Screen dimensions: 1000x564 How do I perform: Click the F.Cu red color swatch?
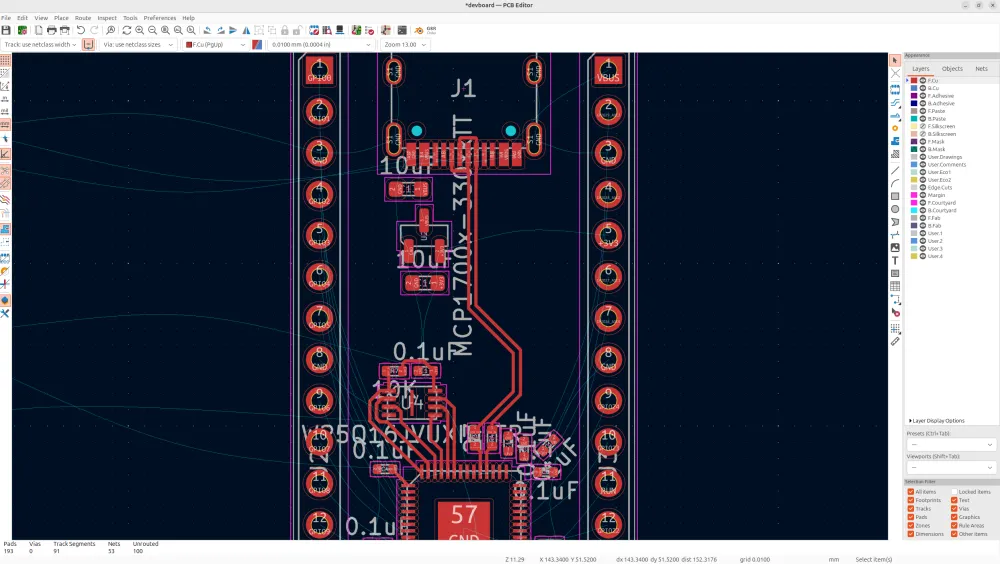pyautogui.click(x=914, y=80)
